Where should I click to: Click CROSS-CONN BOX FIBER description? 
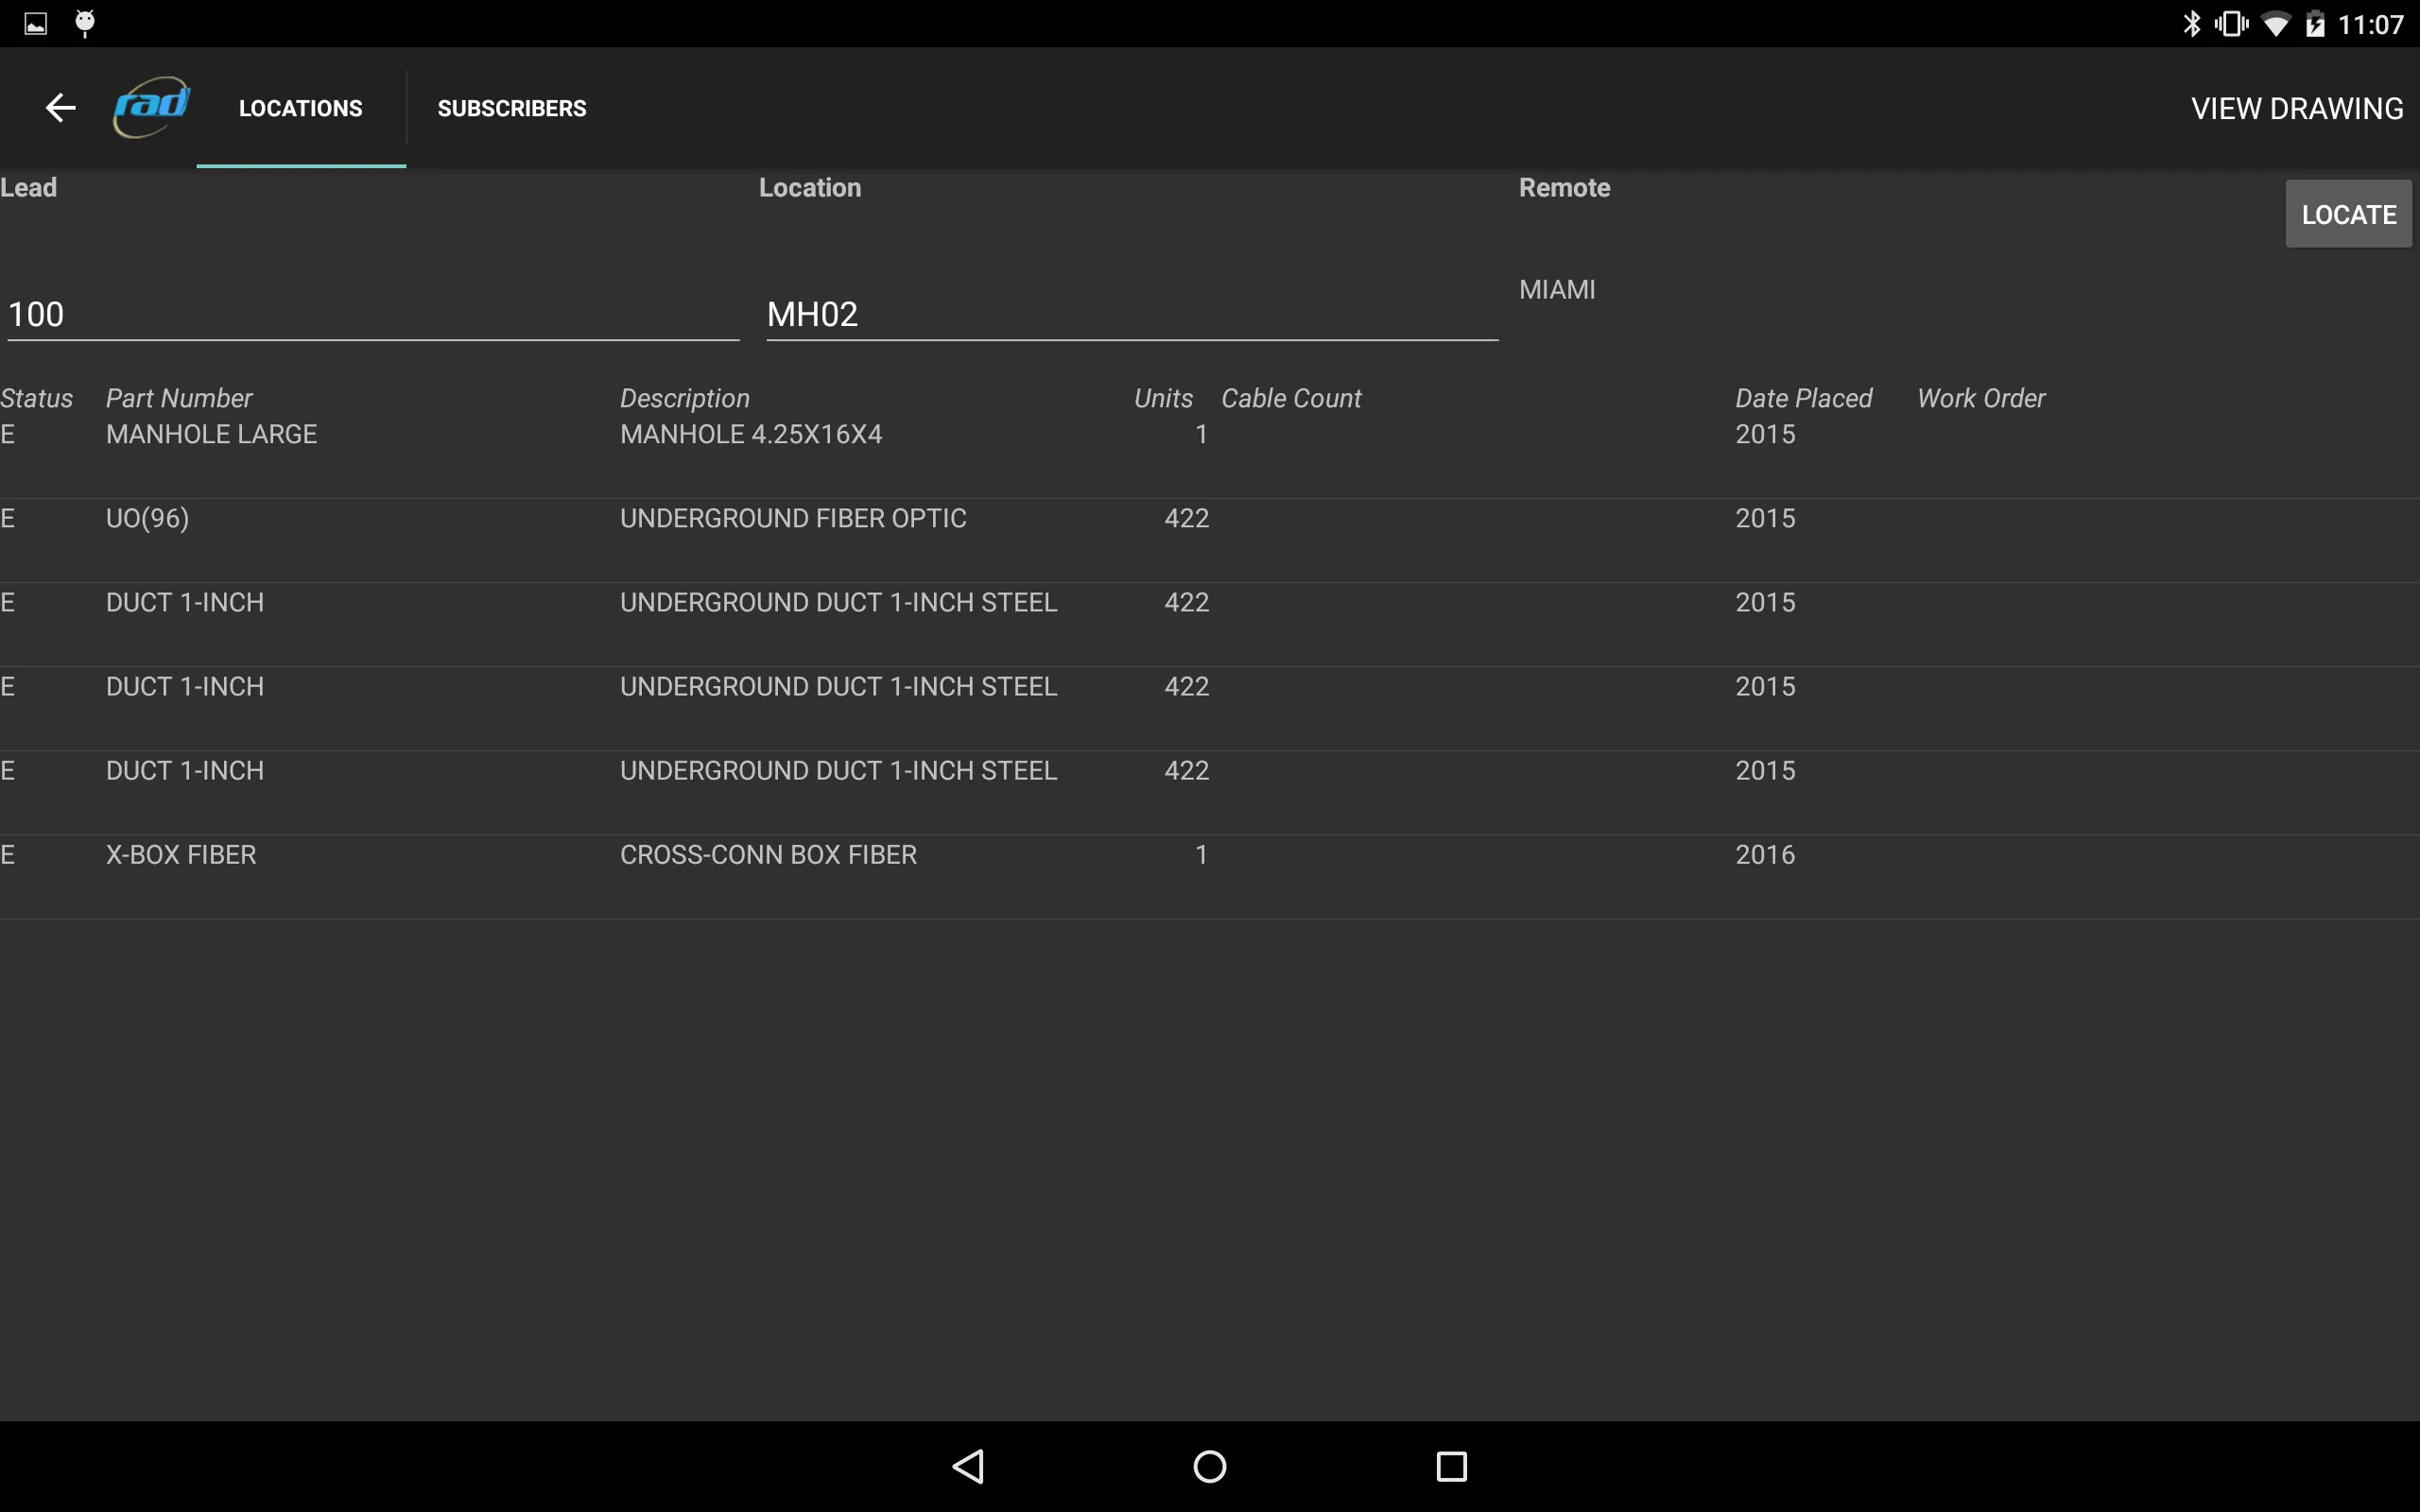coord(768,855)
